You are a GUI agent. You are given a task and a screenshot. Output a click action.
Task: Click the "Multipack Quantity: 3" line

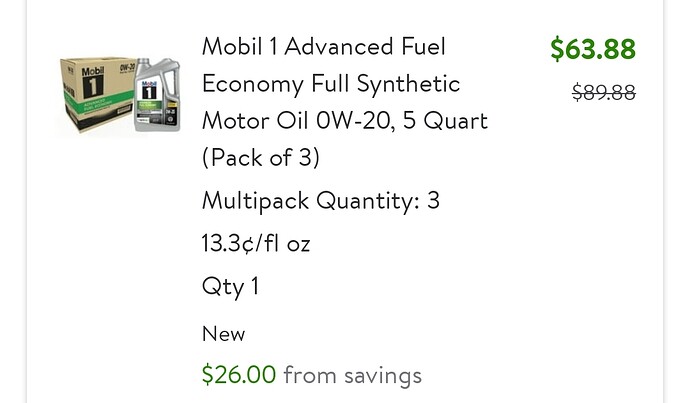click(321, 201)
